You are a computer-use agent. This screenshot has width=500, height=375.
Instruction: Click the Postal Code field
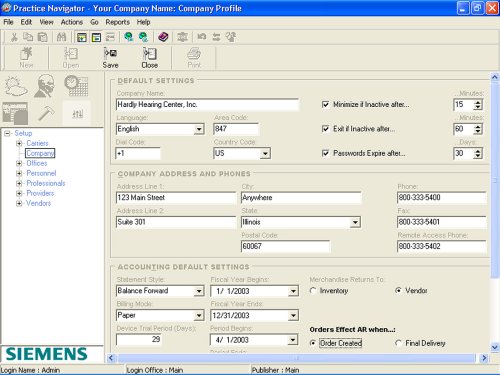(285, 247)
